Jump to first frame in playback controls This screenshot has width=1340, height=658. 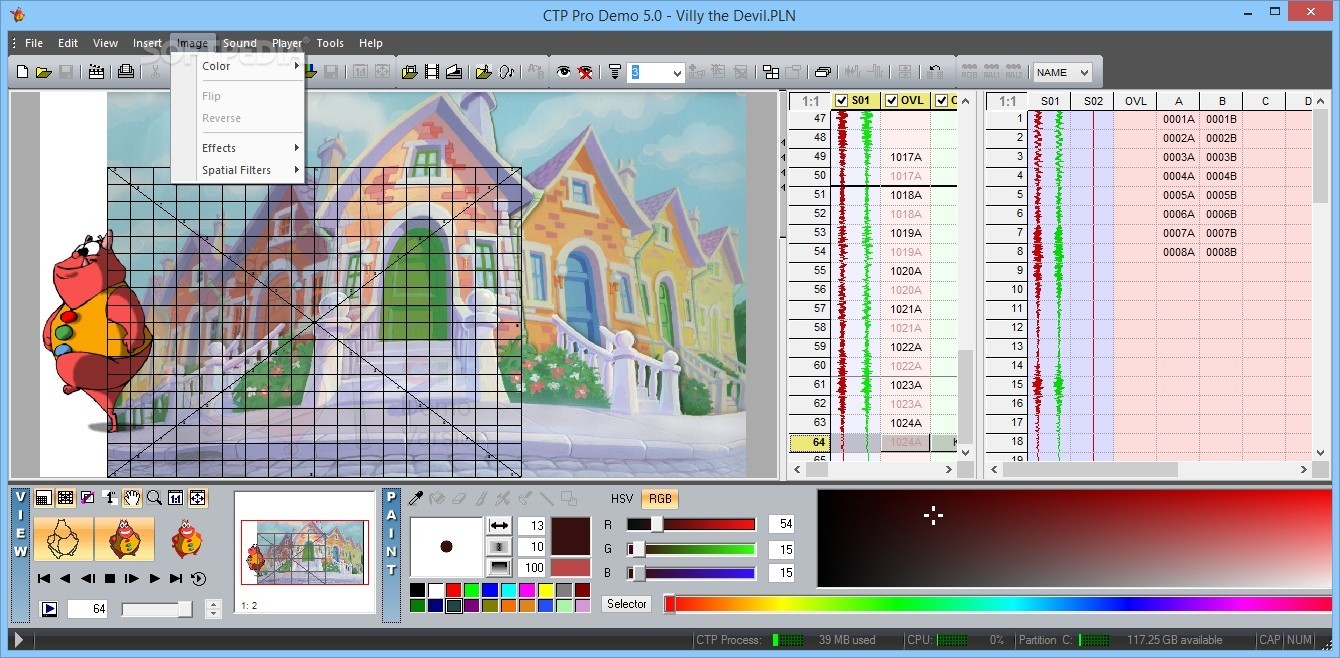[43, 578]
